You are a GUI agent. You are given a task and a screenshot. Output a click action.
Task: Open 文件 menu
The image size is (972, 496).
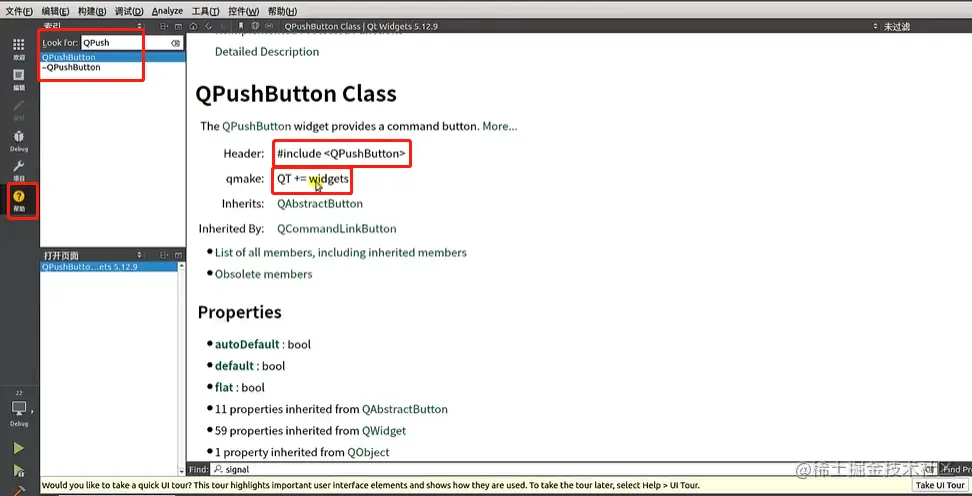click(19, 11)
